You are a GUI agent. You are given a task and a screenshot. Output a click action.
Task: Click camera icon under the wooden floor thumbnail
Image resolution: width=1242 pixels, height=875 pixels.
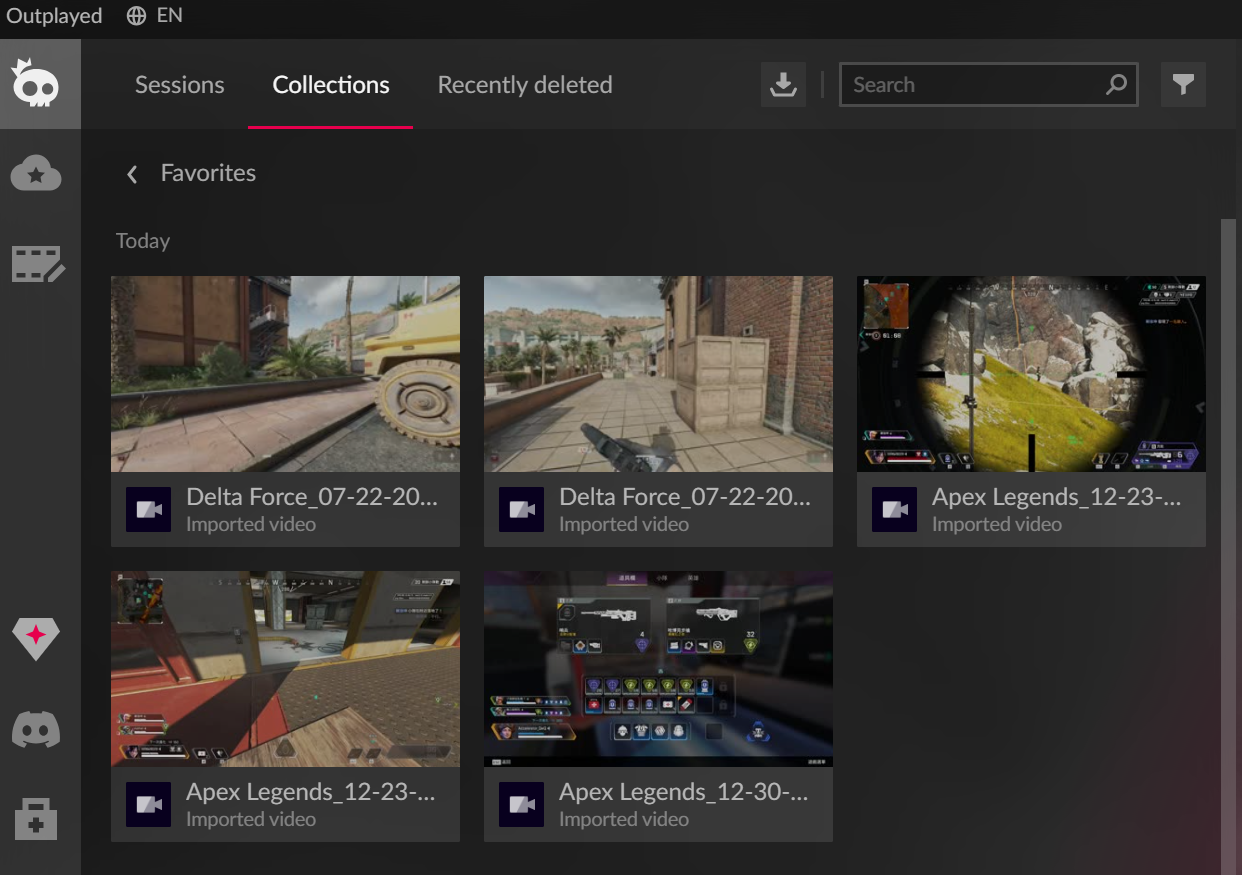coord(148,805)
